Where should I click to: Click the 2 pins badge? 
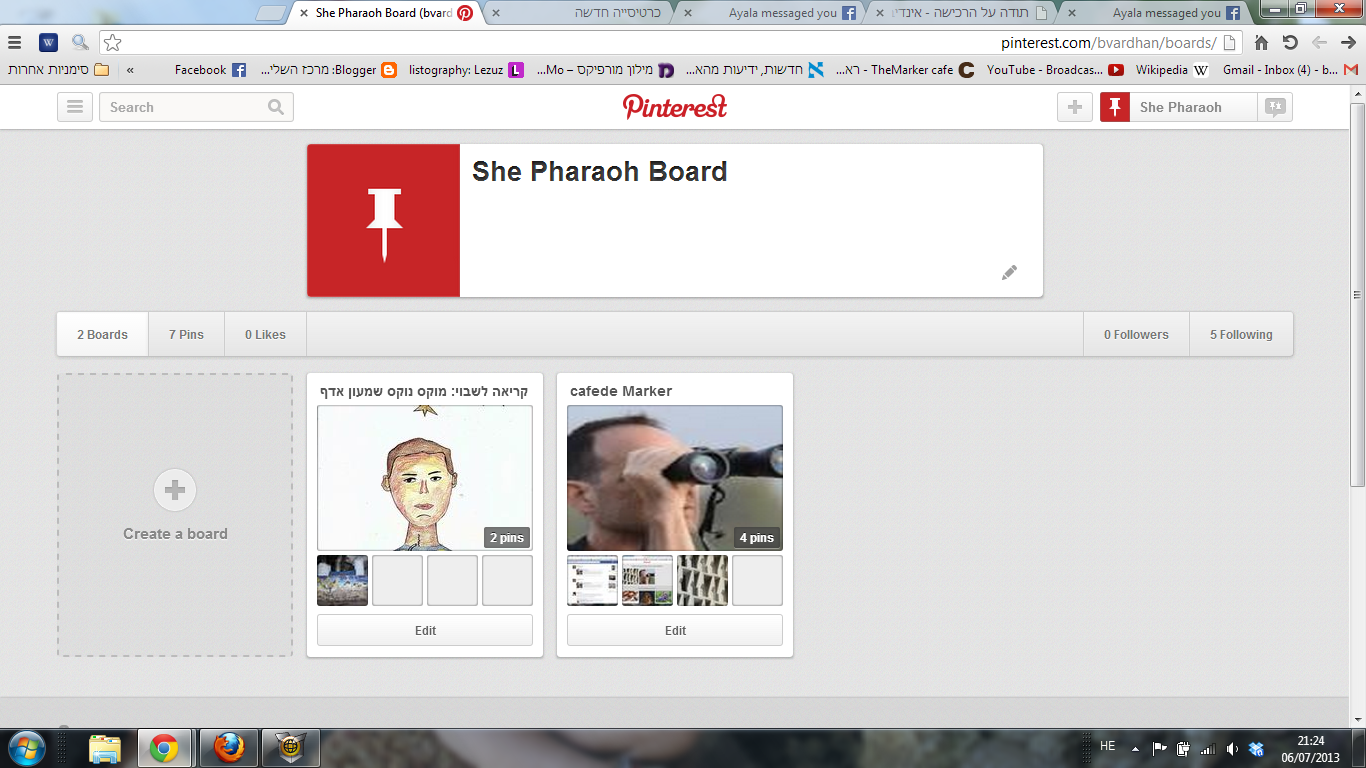click(506, 537)
